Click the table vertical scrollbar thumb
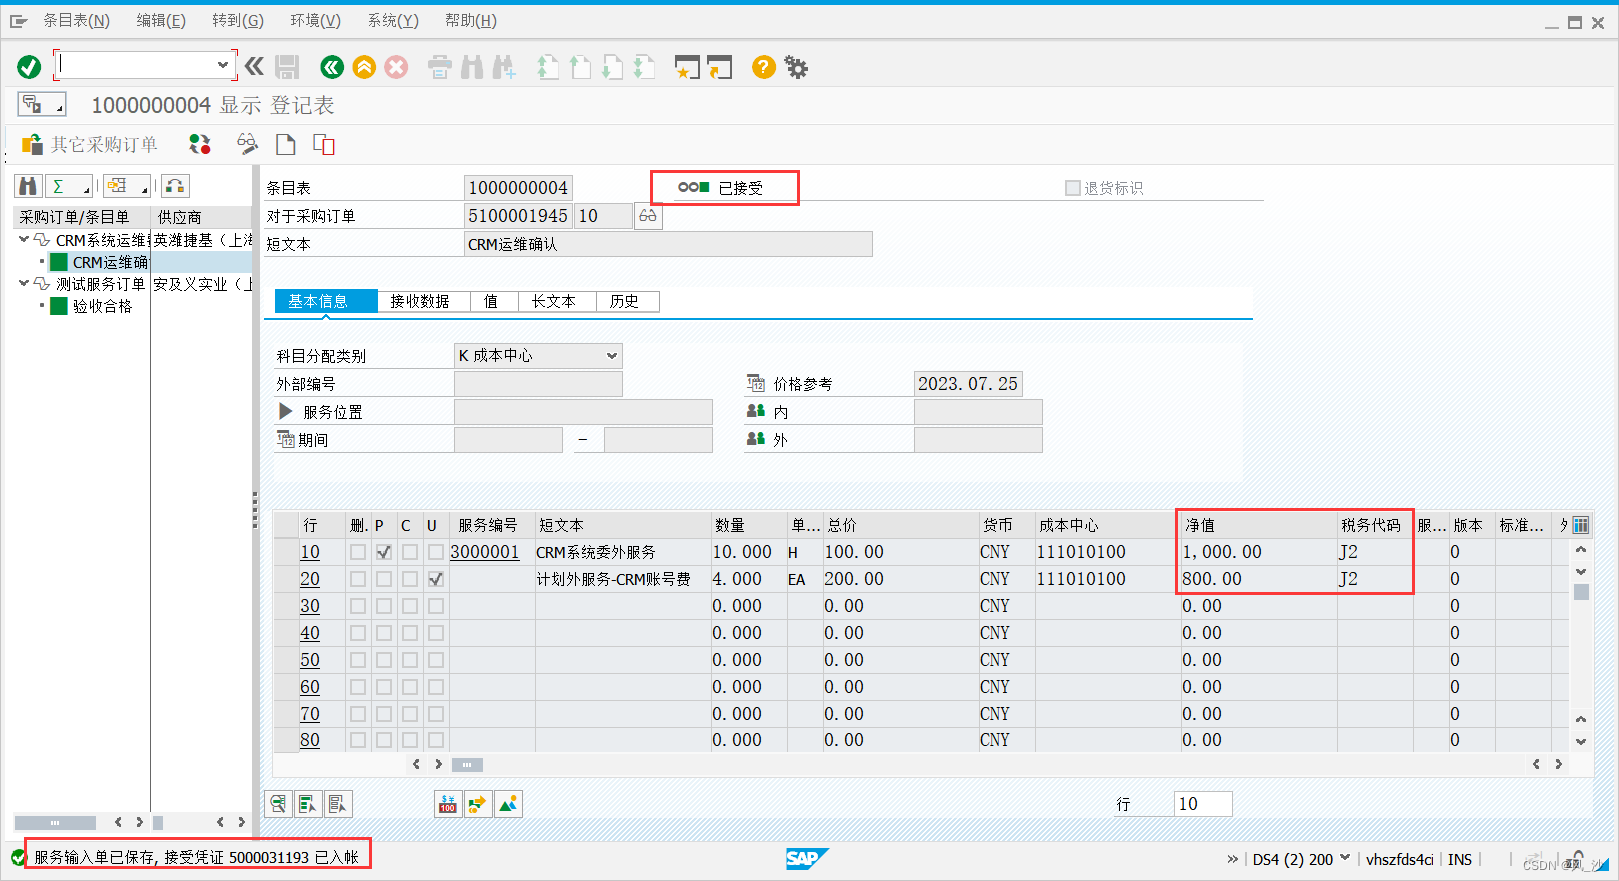This screenshot has width=1619, height=881. pos(1581,592)
